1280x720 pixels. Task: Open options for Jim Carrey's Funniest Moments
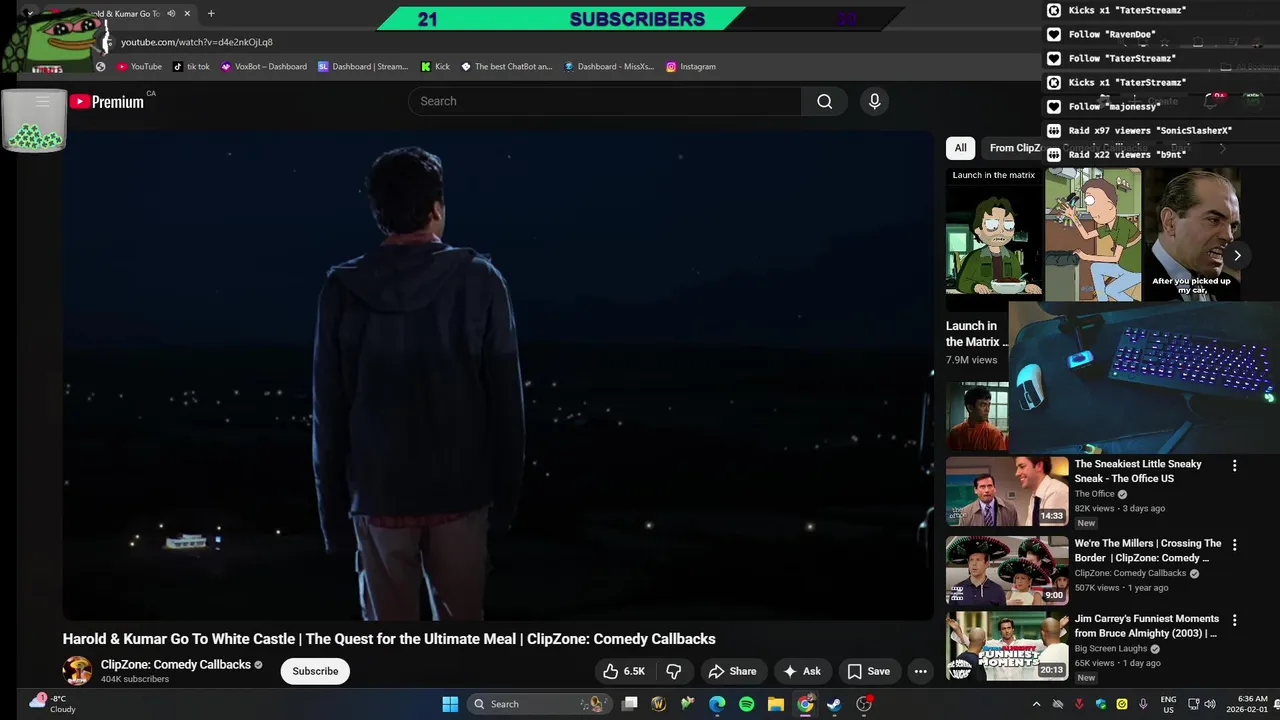click(1234, 620)
